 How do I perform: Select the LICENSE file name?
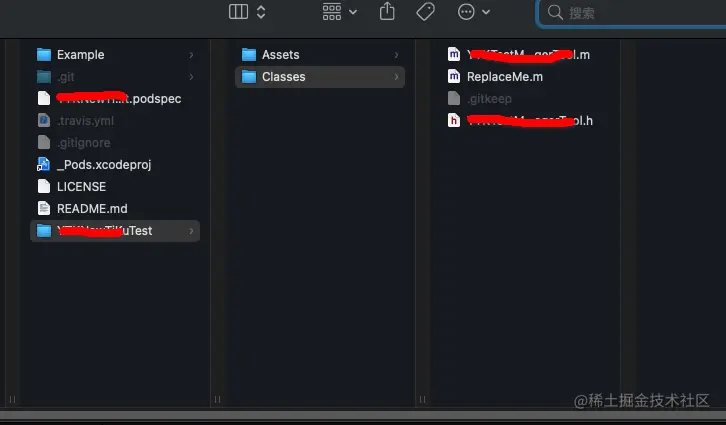pos(81,187)
